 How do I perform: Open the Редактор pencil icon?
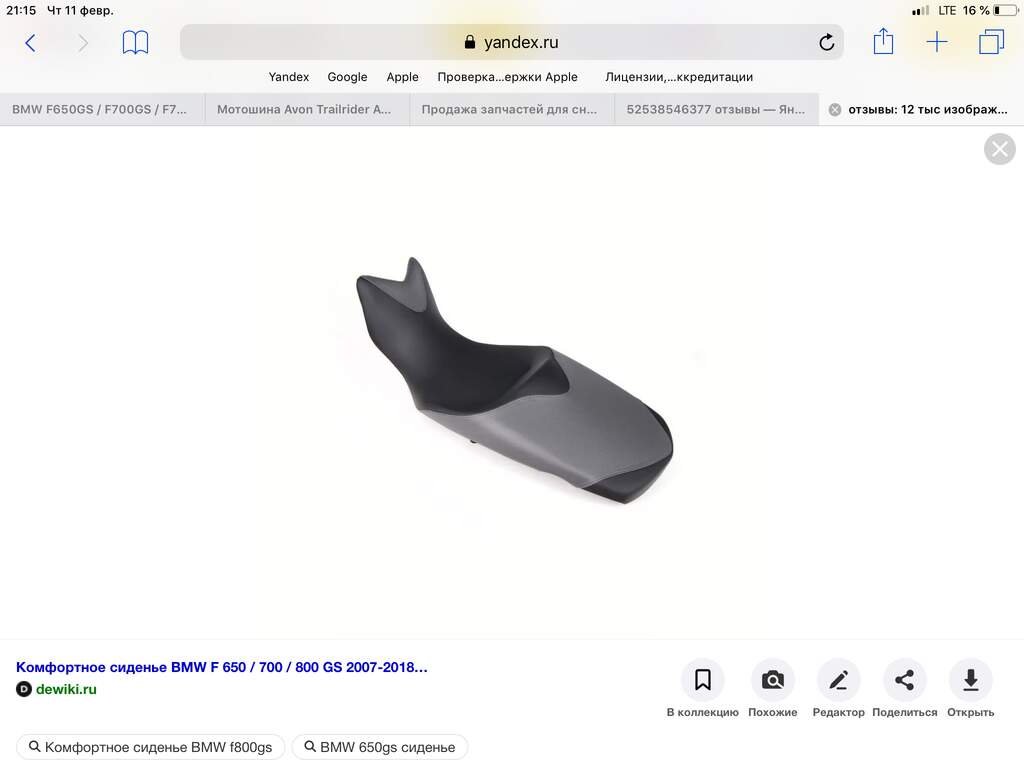pyautogui.click(x=839, y=680)
